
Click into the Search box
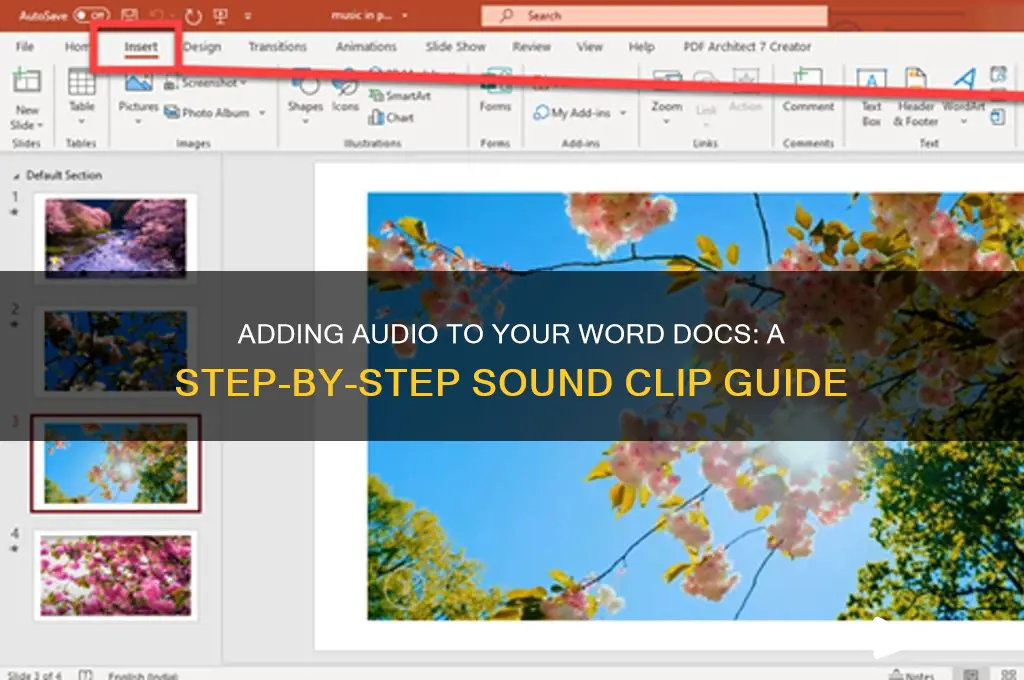pyautogui.click(x=654, y=16)
